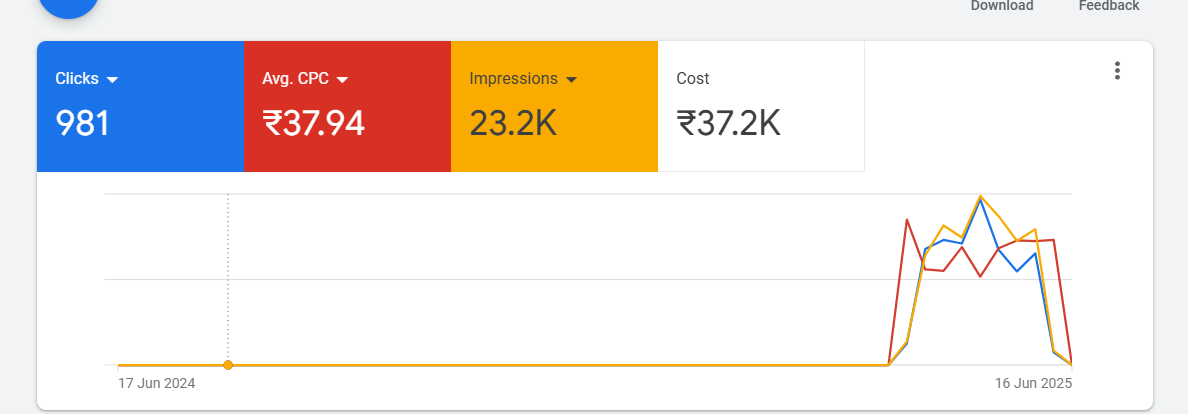Click the Download button
The height and width of the screenshot is (414, 1188).
[x=1002, y=6]
